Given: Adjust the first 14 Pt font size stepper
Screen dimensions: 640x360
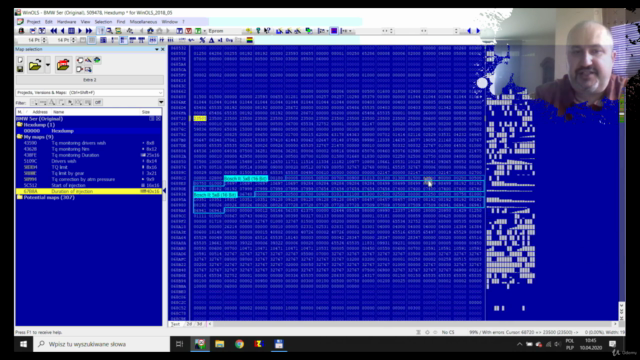Looking at the screenshot, I should point(44,40).
